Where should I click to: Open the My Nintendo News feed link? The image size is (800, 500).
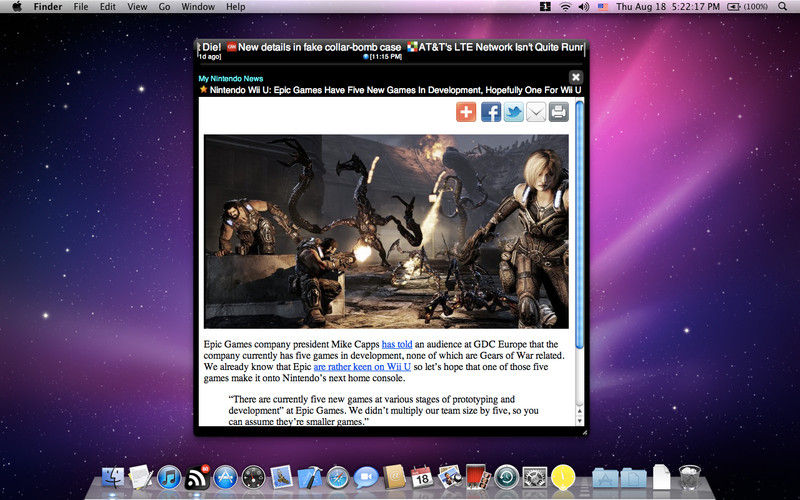pos(231,79)
